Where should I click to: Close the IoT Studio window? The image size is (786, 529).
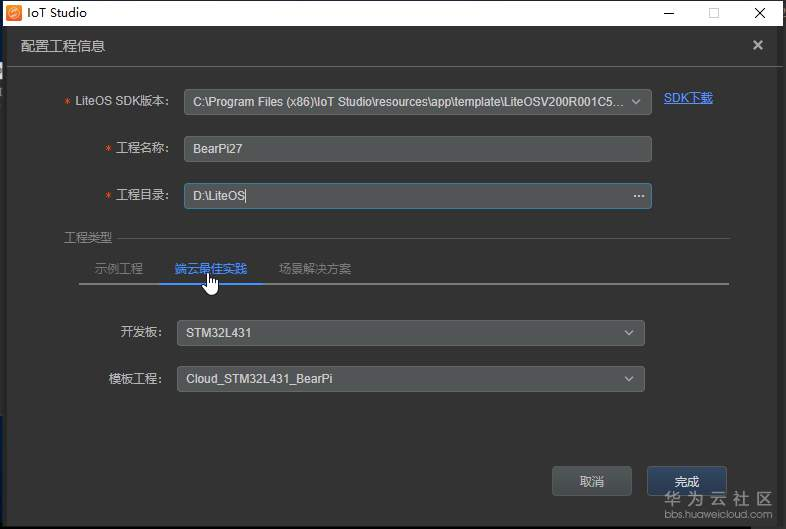759,13
